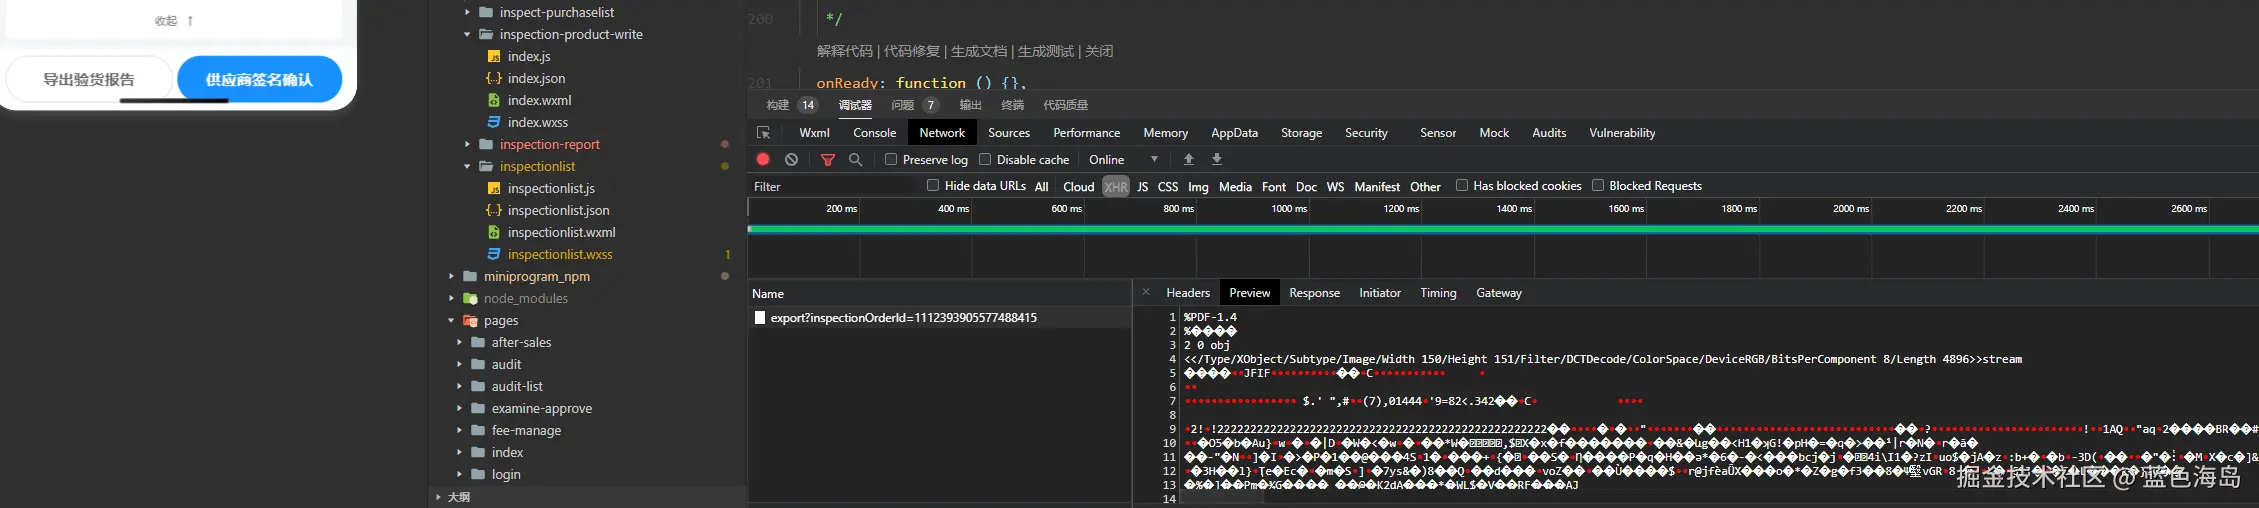Viewport: 2259px width, 508px height.
Task: Toggle Disable cache checkbox
Action: pos(985,159)
